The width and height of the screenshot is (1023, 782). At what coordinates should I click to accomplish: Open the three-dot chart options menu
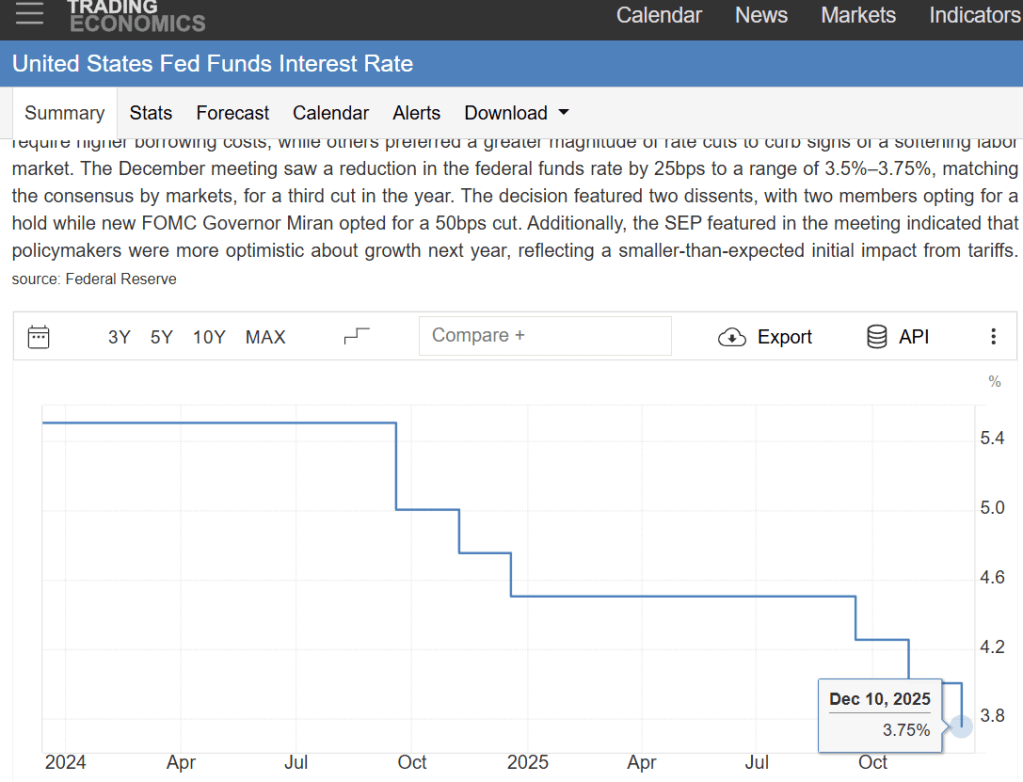click(993, 337)
